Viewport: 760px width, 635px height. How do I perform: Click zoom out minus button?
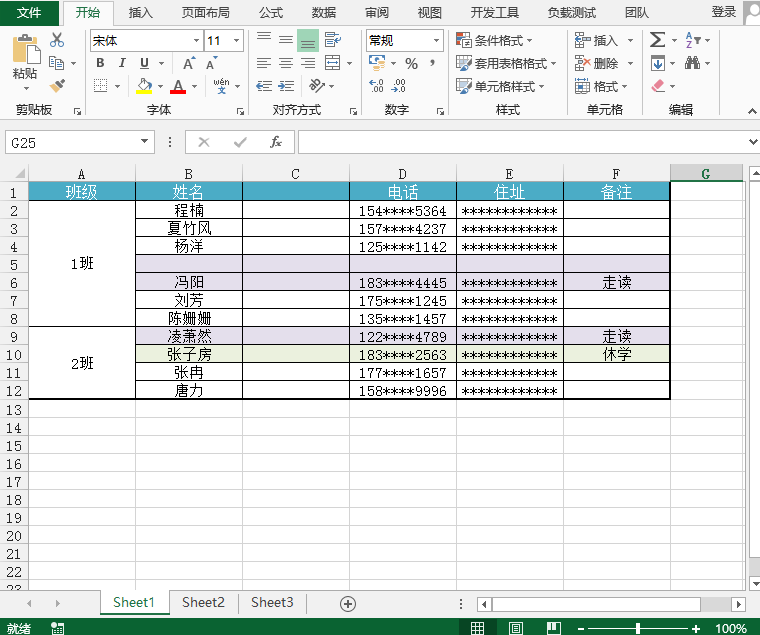(581, 629)
